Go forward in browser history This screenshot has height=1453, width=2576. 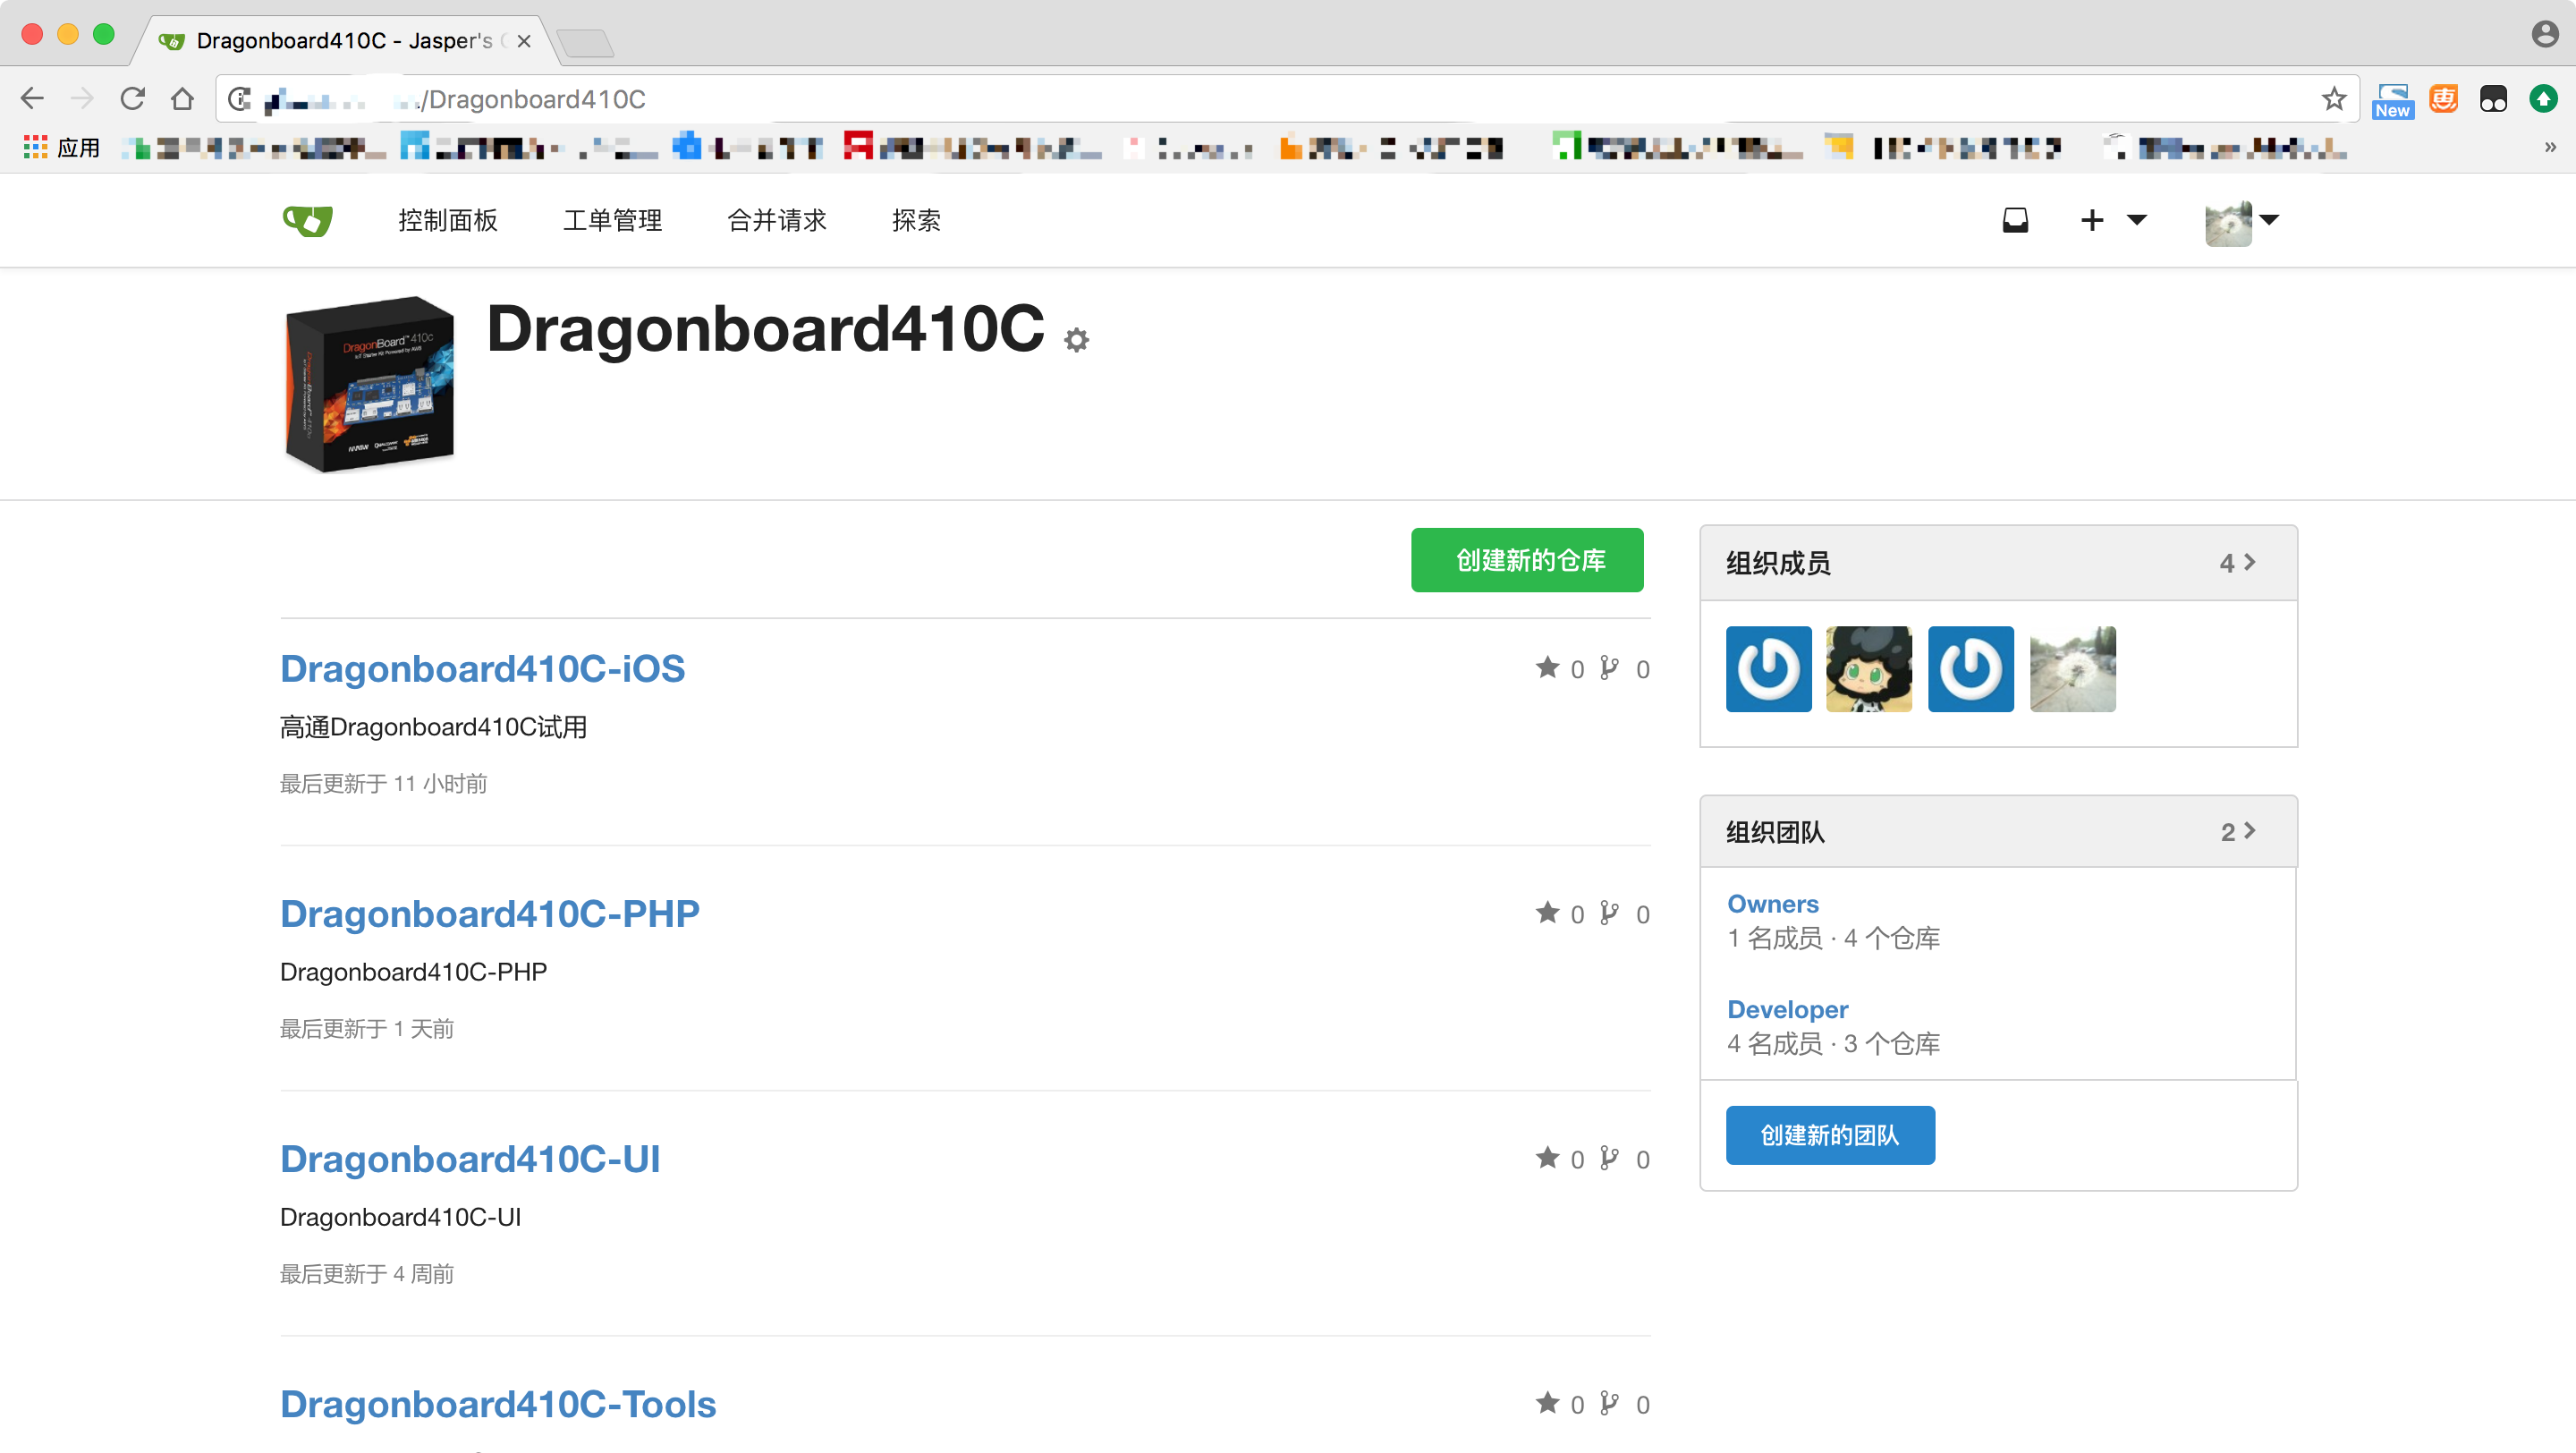pos(82,99)
